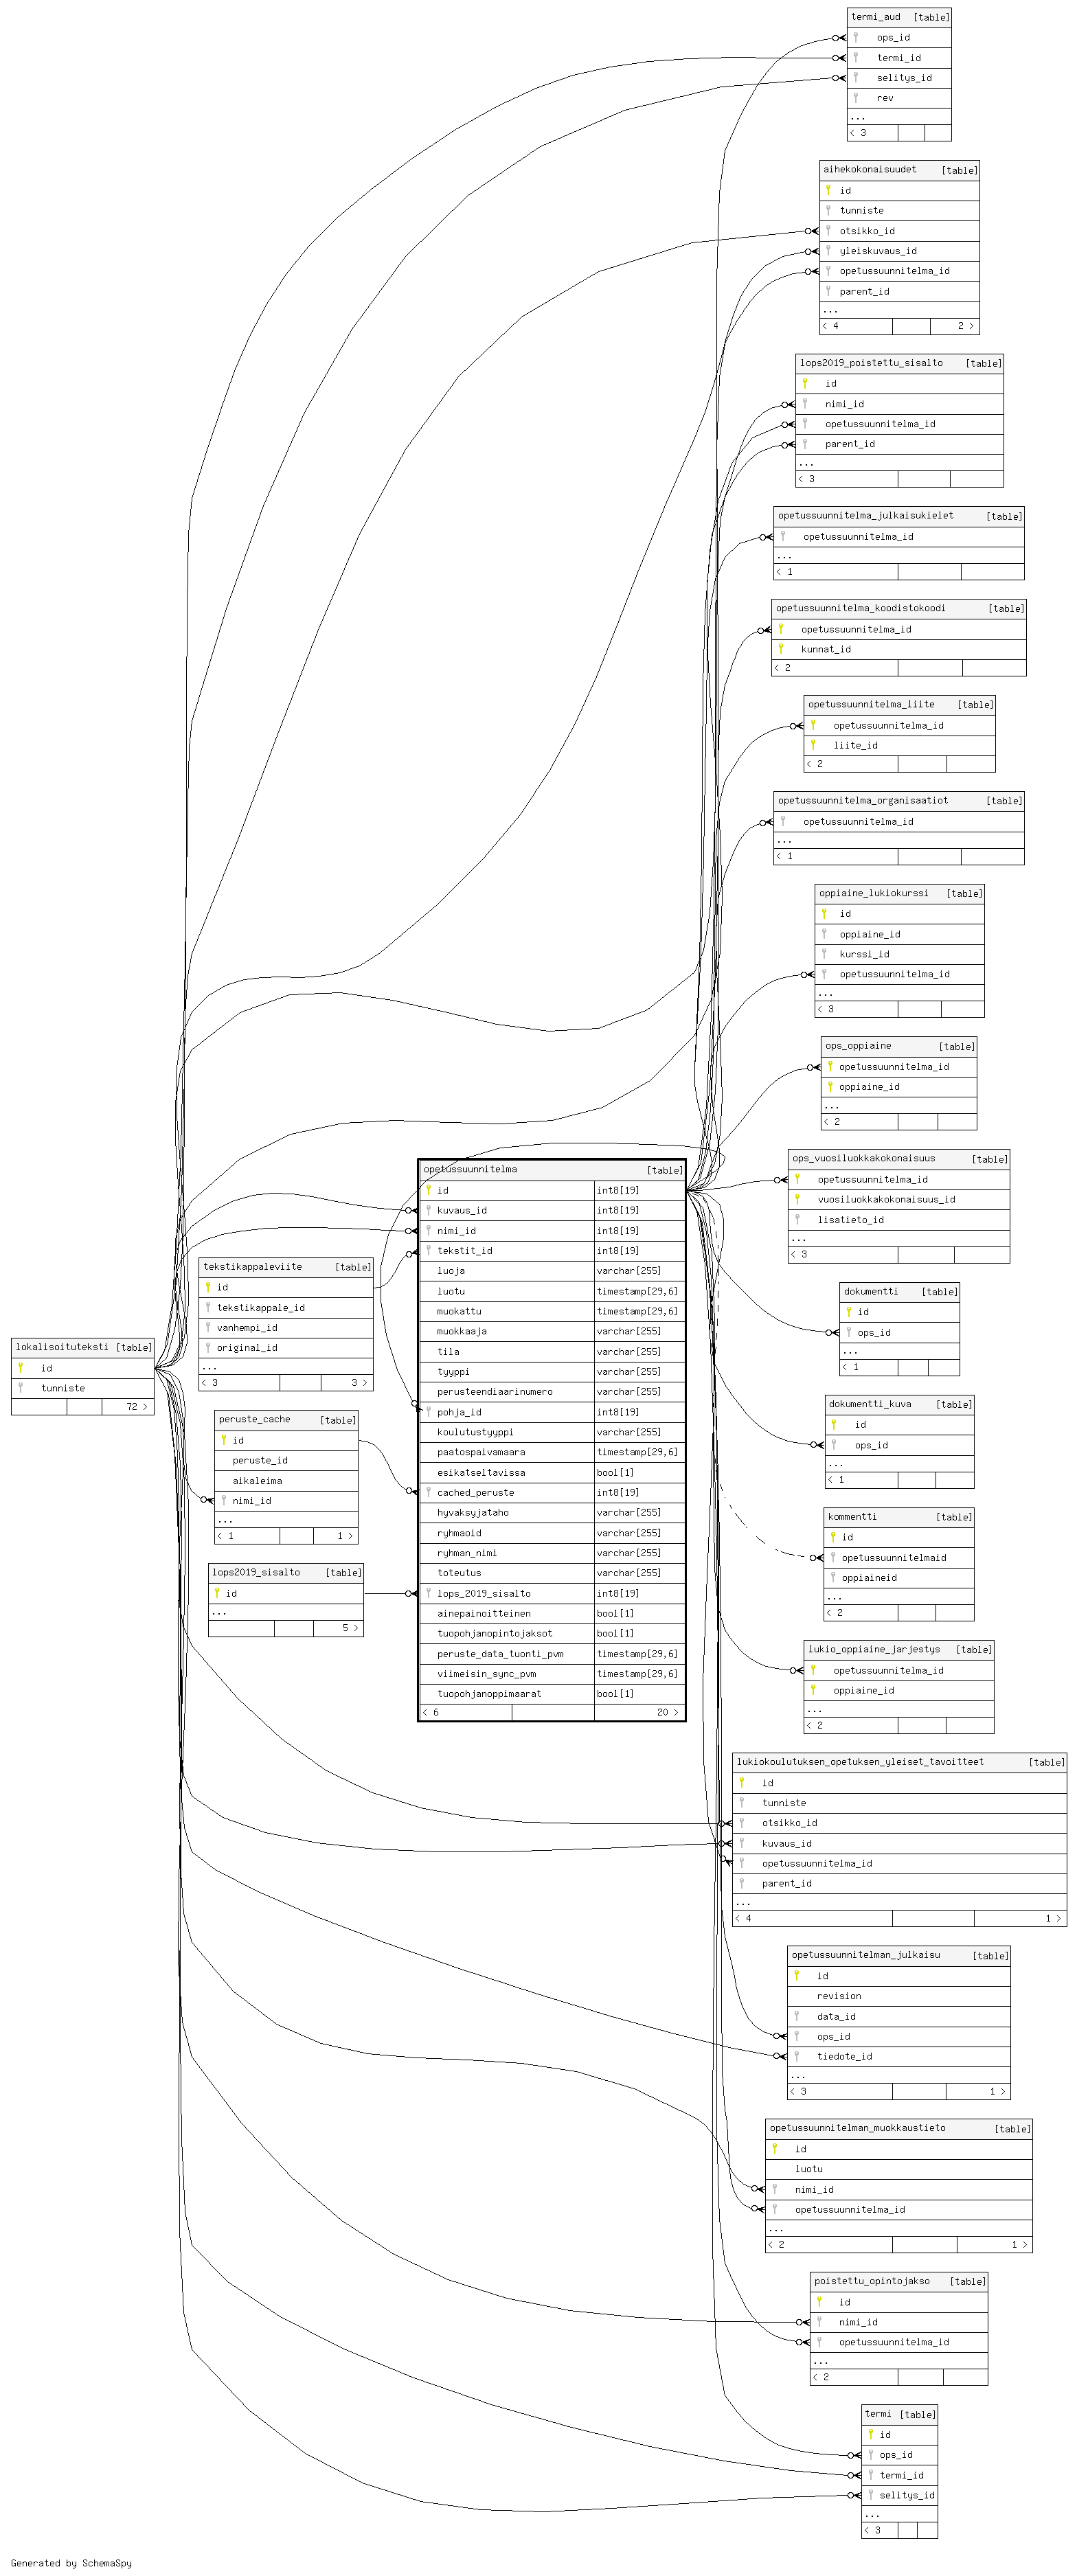Screen dimensions: 1077x2576
Task: Click key icon beside tunniste in lokalisoituteksti
Action: [20, 1388]
